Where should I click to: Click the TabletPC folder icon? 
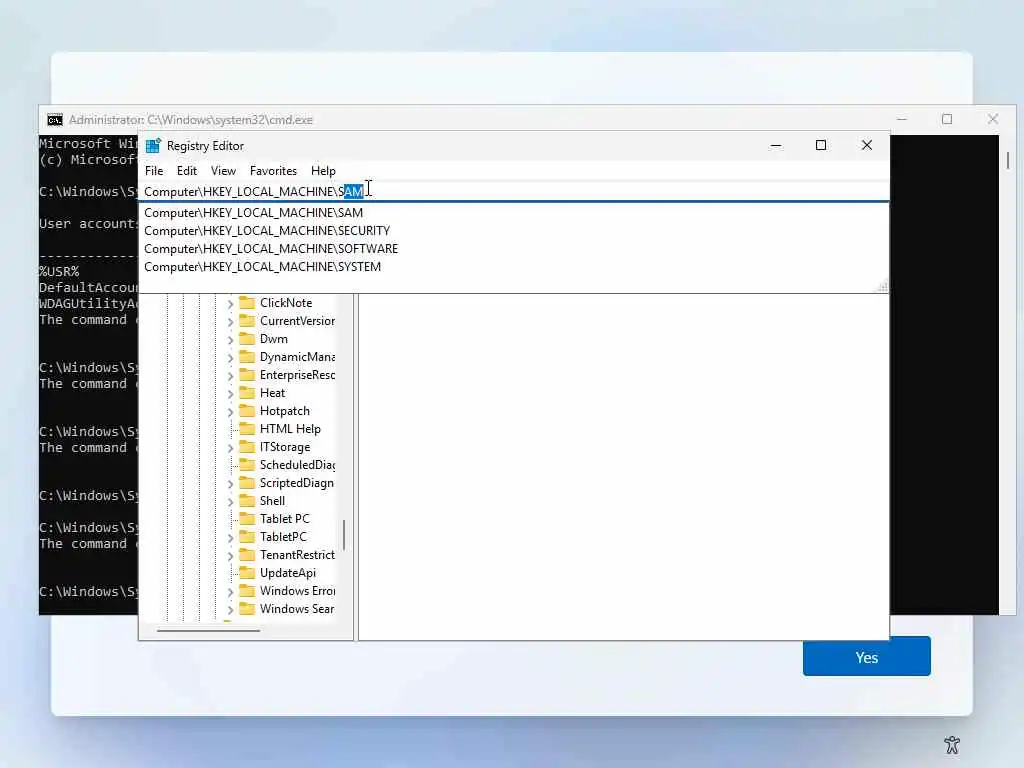click(247, 536)
